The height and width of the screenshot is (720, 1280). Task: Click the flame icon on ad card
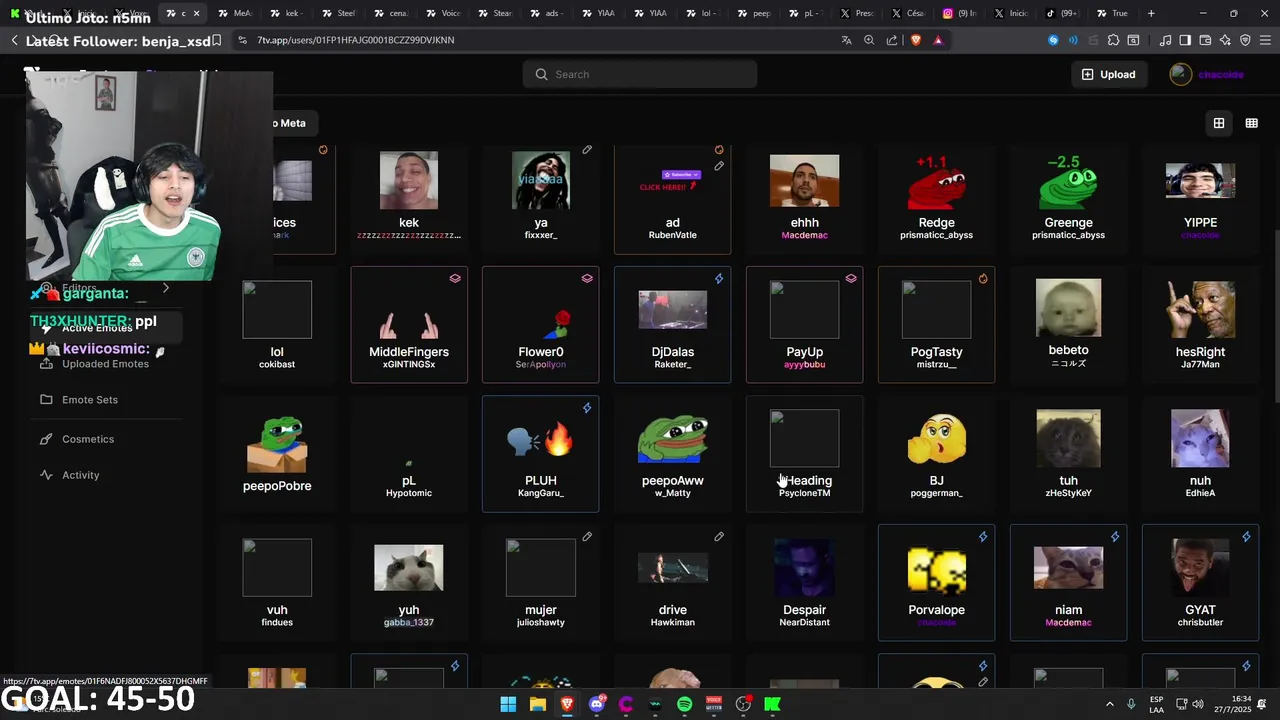tap(719, 150)
